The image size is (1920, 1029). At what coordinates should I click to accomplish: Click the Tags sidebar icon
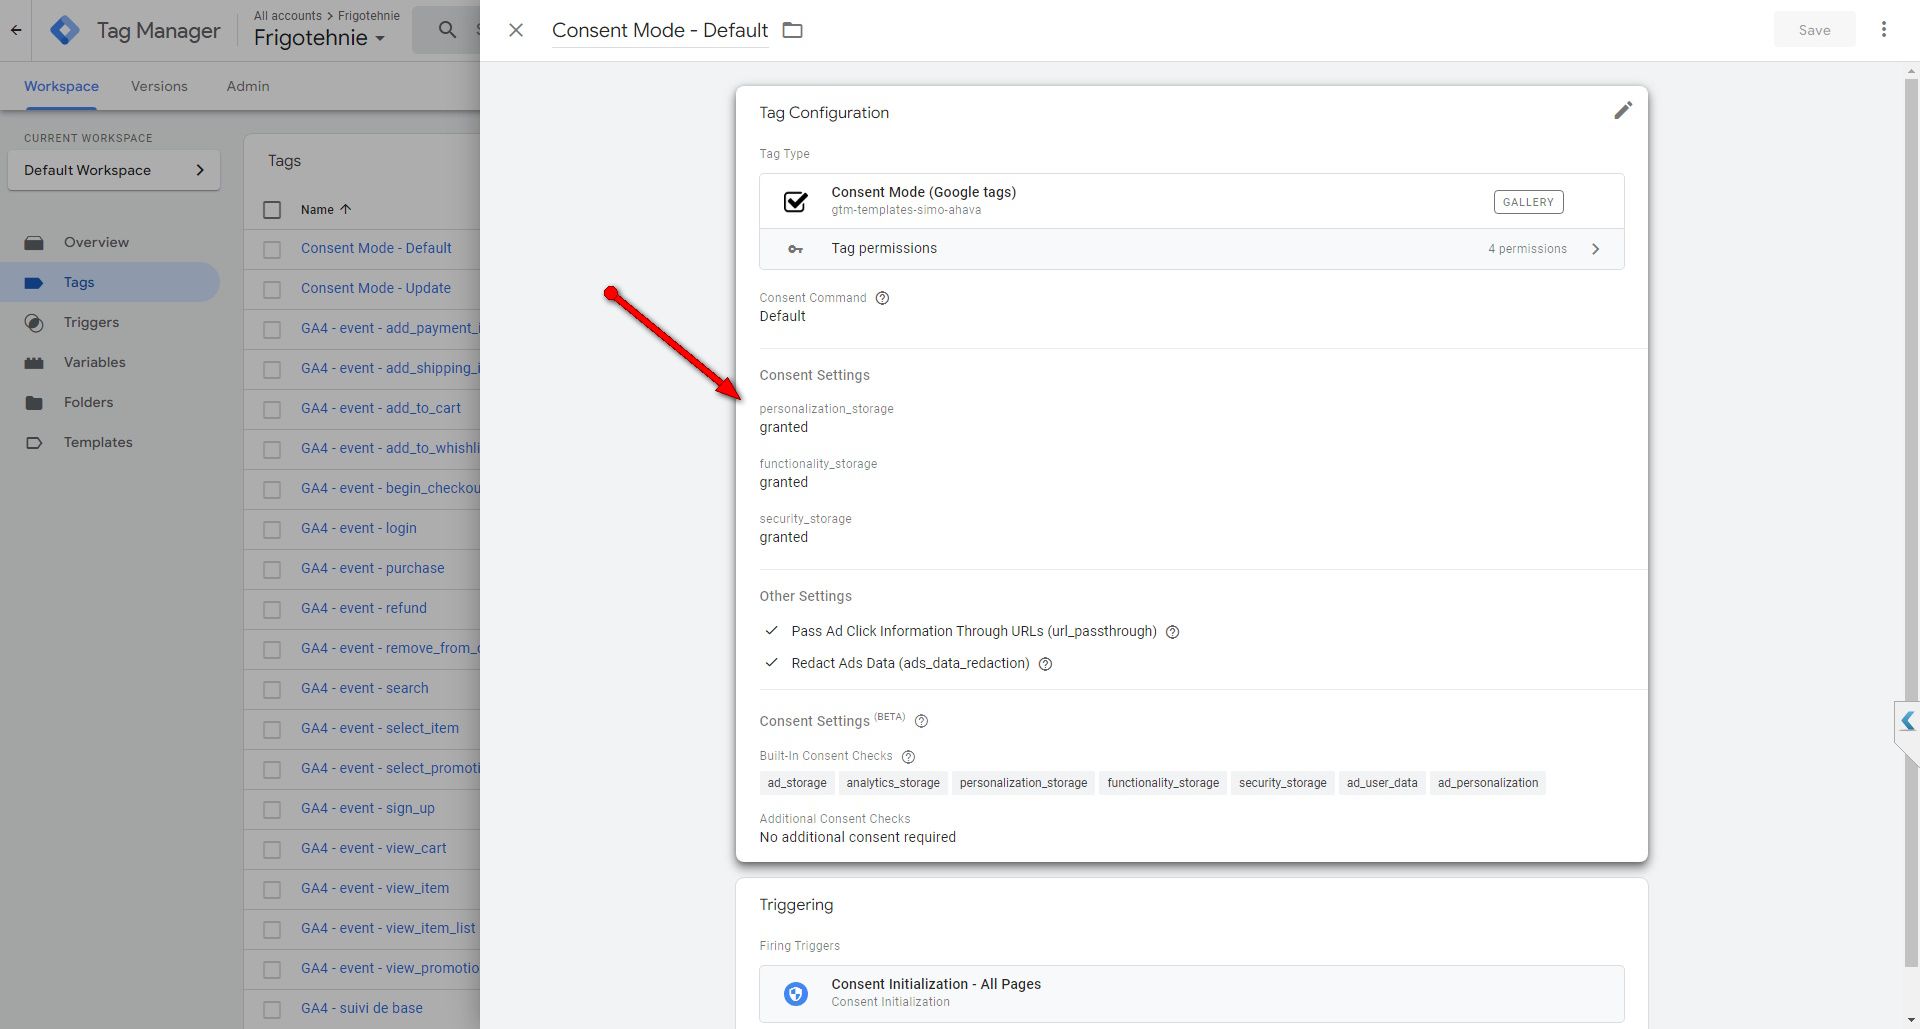coord(34,283)
